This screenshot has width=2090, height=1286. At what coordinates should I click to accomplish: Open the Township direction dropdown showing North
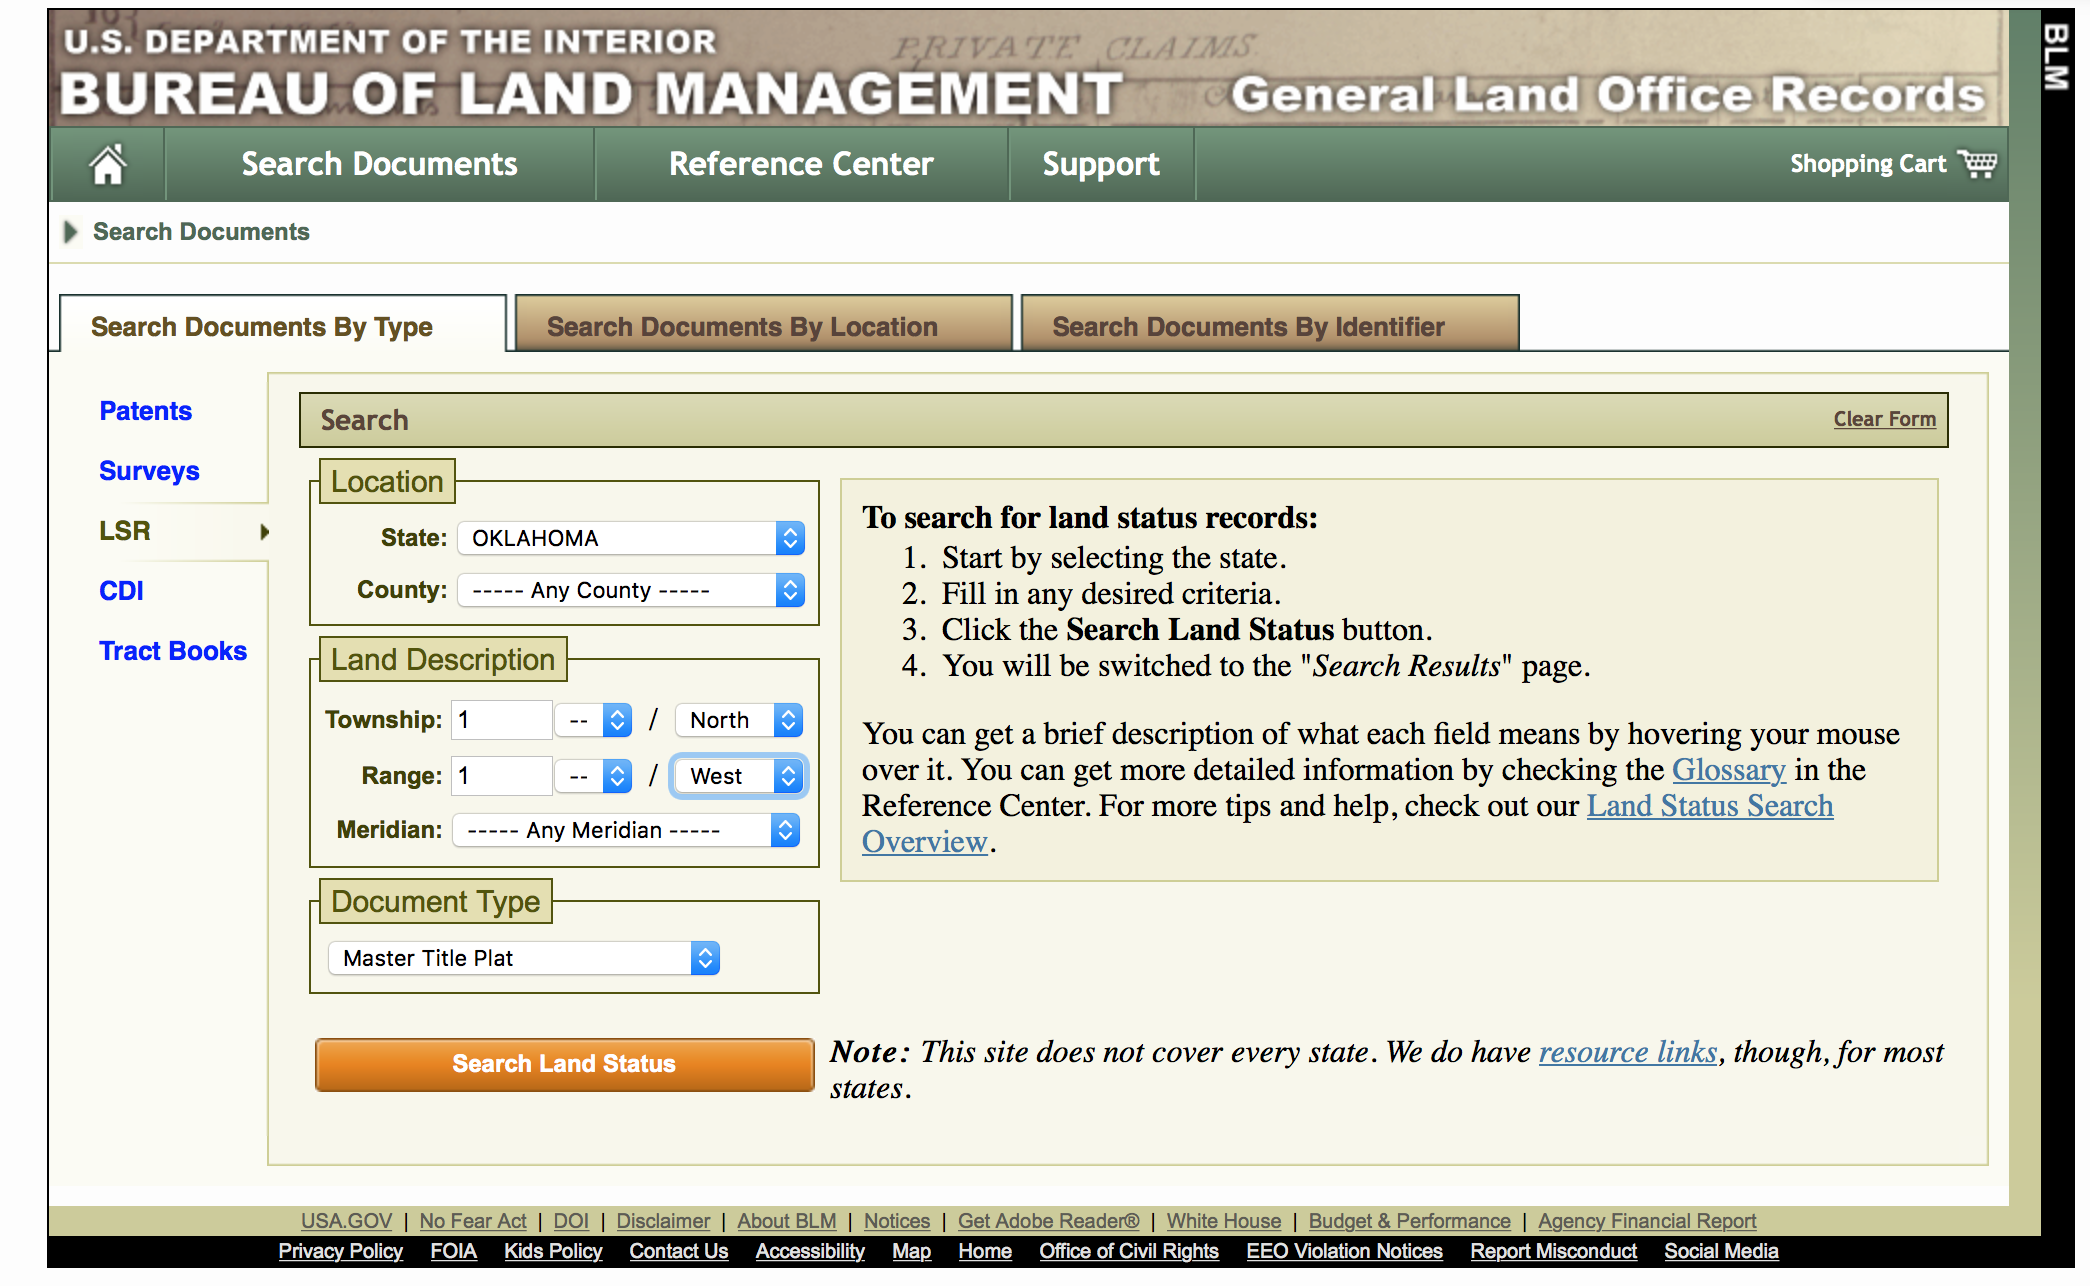(739, 720)
